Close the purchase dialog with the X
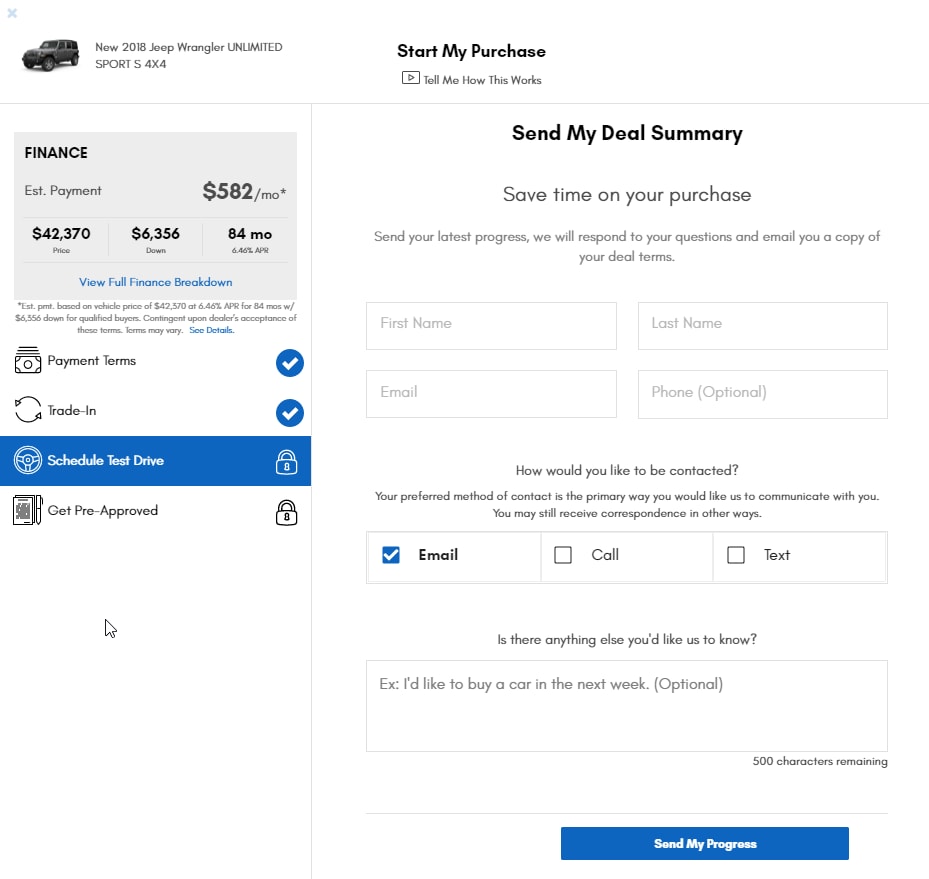Screen dimensions: 929x879 [12, 12]
